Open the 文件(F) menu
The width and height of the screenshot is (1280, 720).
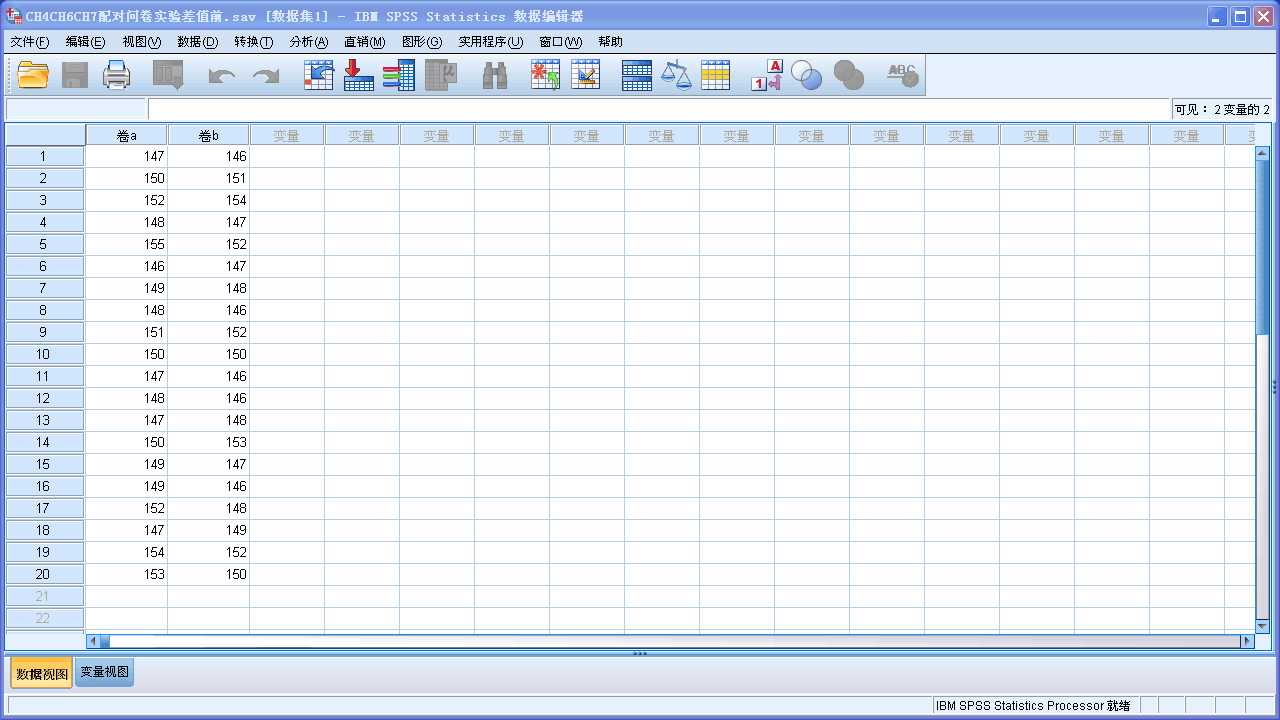(29, 42)
